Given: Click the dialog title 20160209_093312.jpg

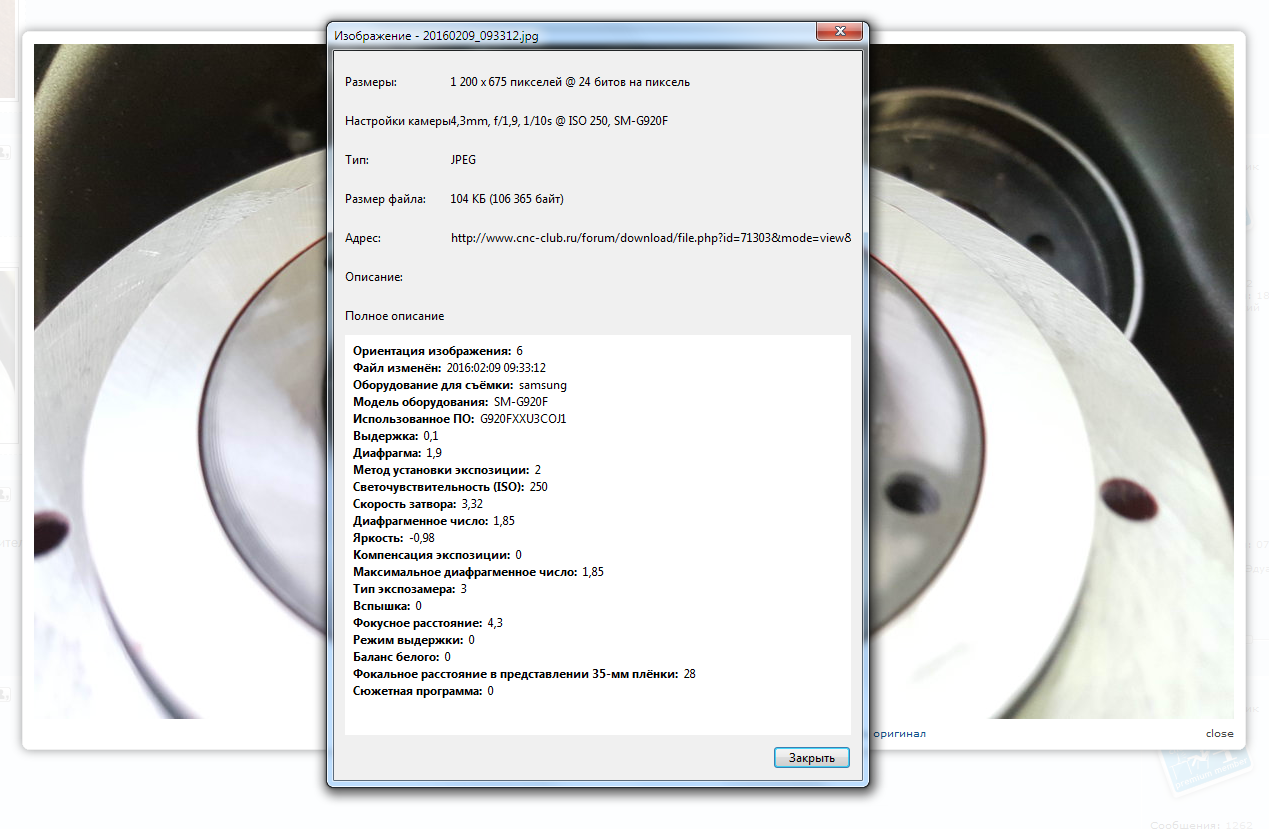Looking at the screenshot, I should click(x=481, y=35).
